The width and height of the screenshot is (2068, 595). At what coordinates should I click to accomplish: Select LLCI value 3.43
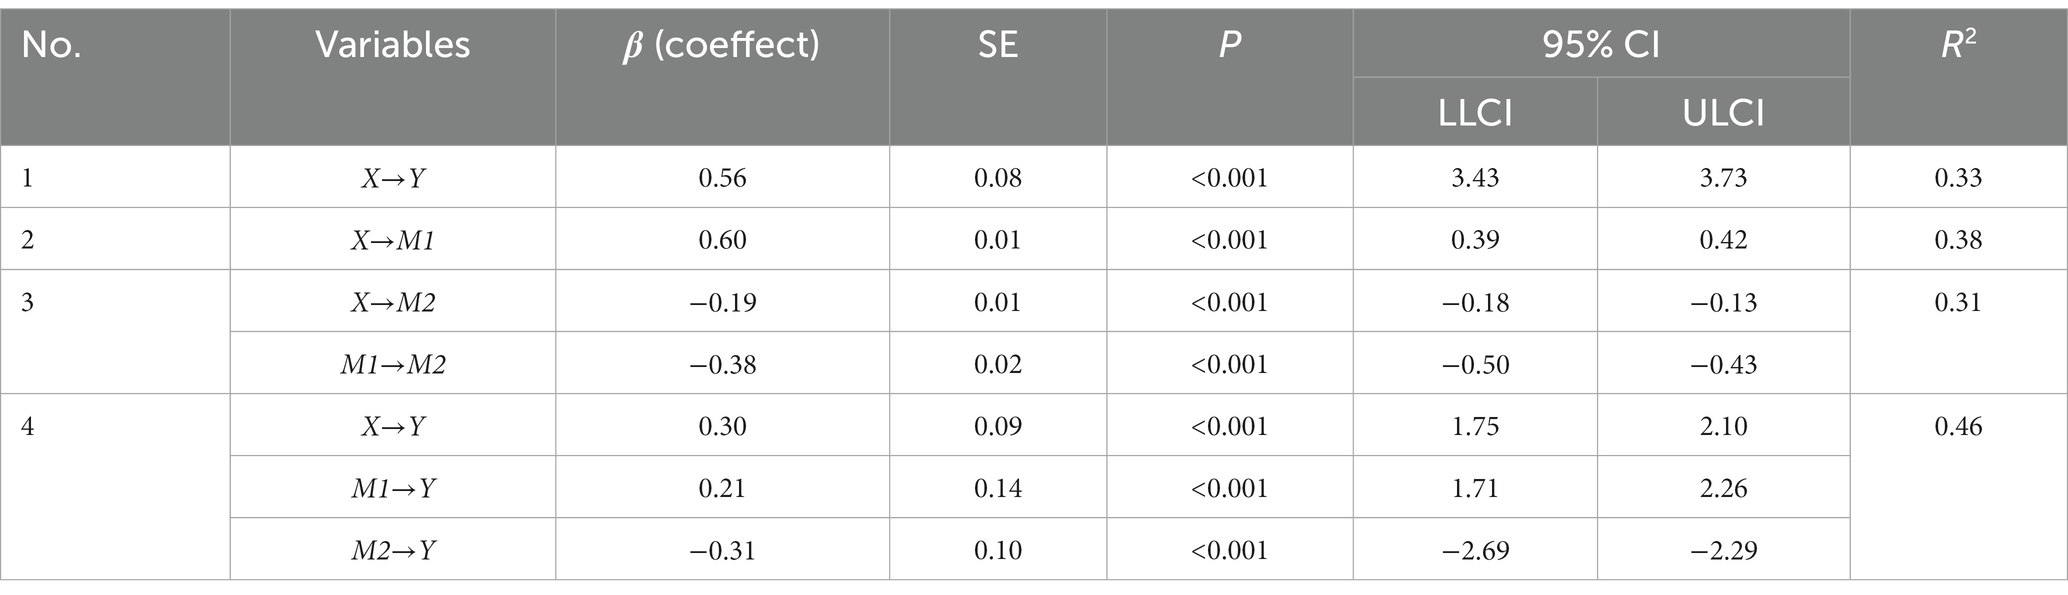(x=1475, y=178)
